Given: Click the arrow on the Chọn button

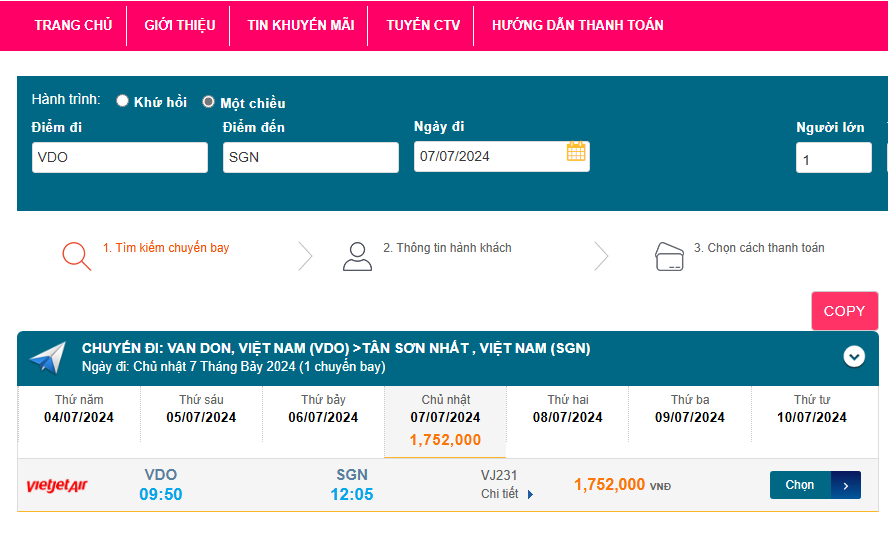Looking at the screenshot, I should (x=846, y=485).
